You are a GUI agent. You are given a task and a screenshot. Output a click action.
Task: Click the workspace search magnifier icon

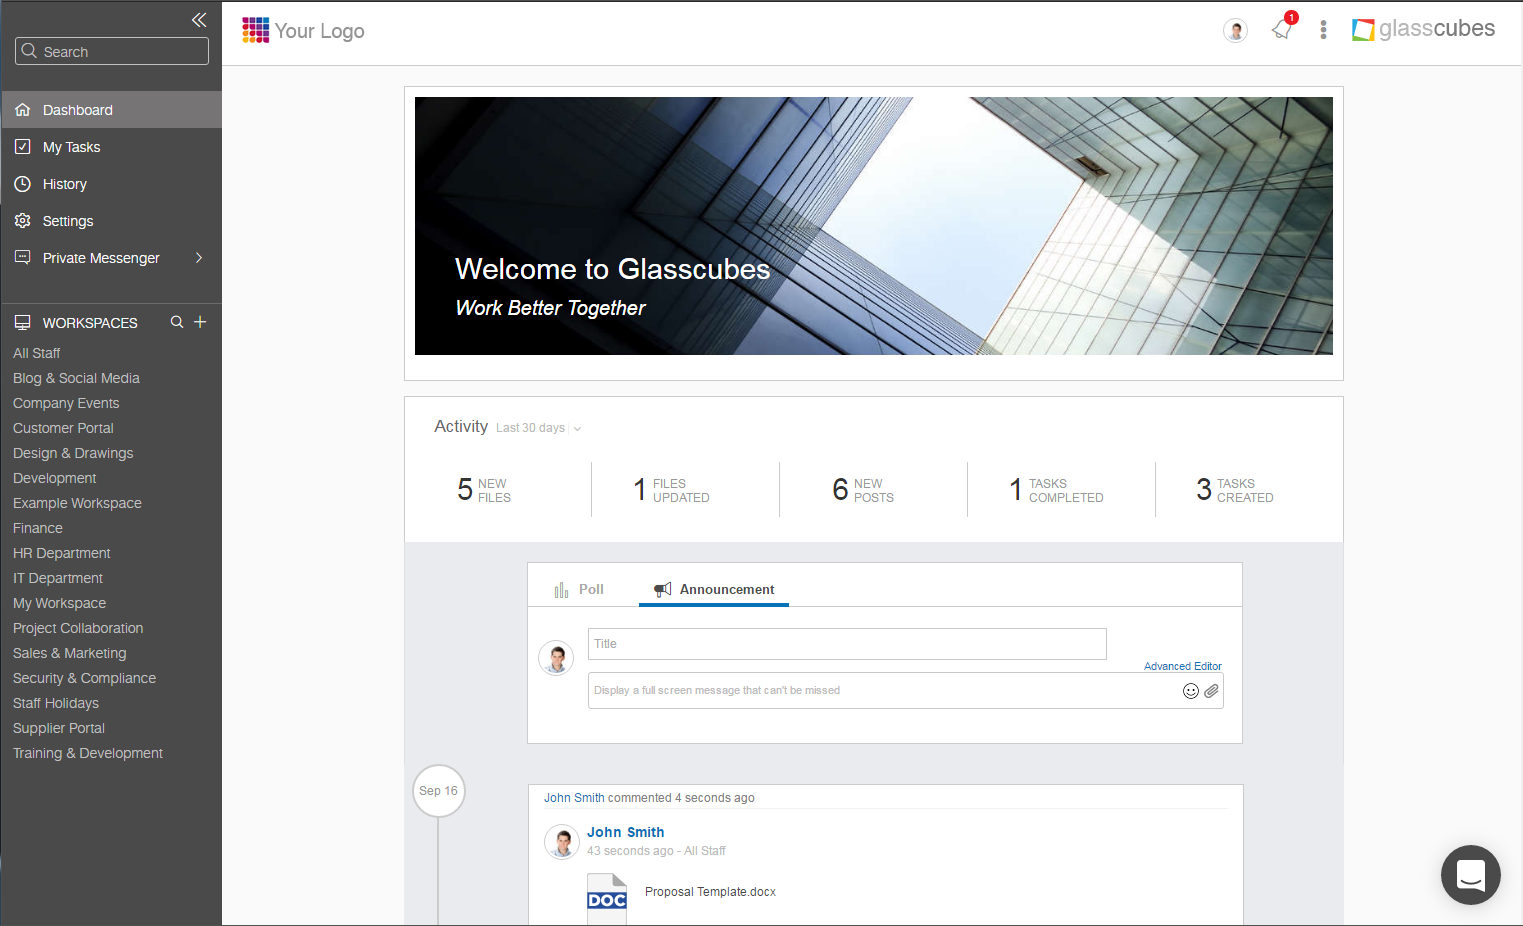click(176, 322)
